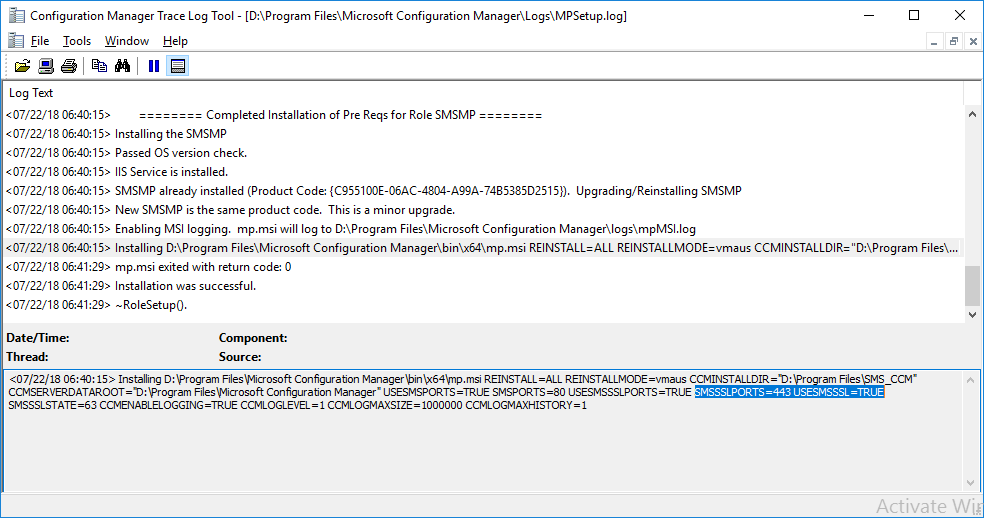Click details pane scroll down arrow
This screenshot has height=518, width=984.
click(970, 483)
